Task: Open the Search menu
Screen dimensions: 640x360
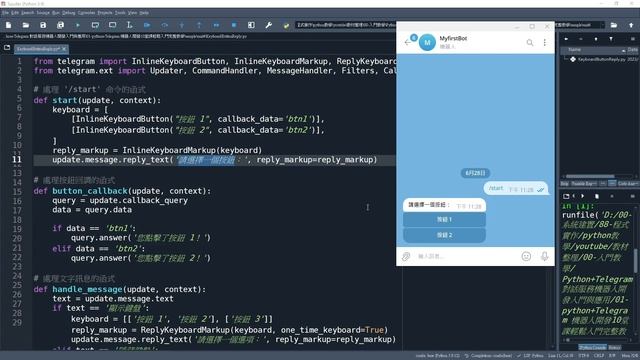Action: coord(28,13)
